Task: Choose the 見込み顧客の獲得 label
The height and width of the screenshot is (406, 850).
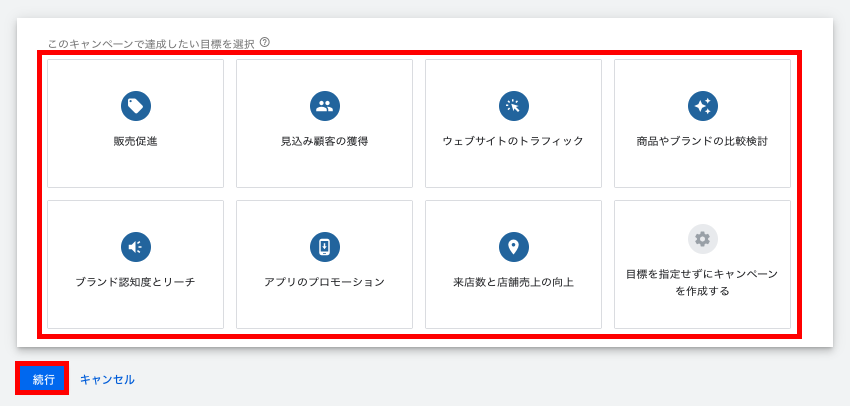Action: [x=324, y=141]
